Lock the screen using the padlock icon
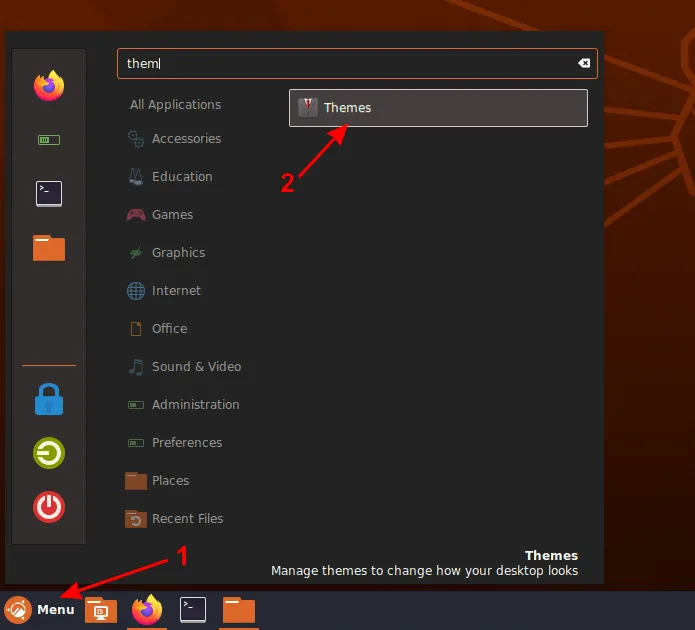This screenshot has height=630, width=695. (48, 400)
